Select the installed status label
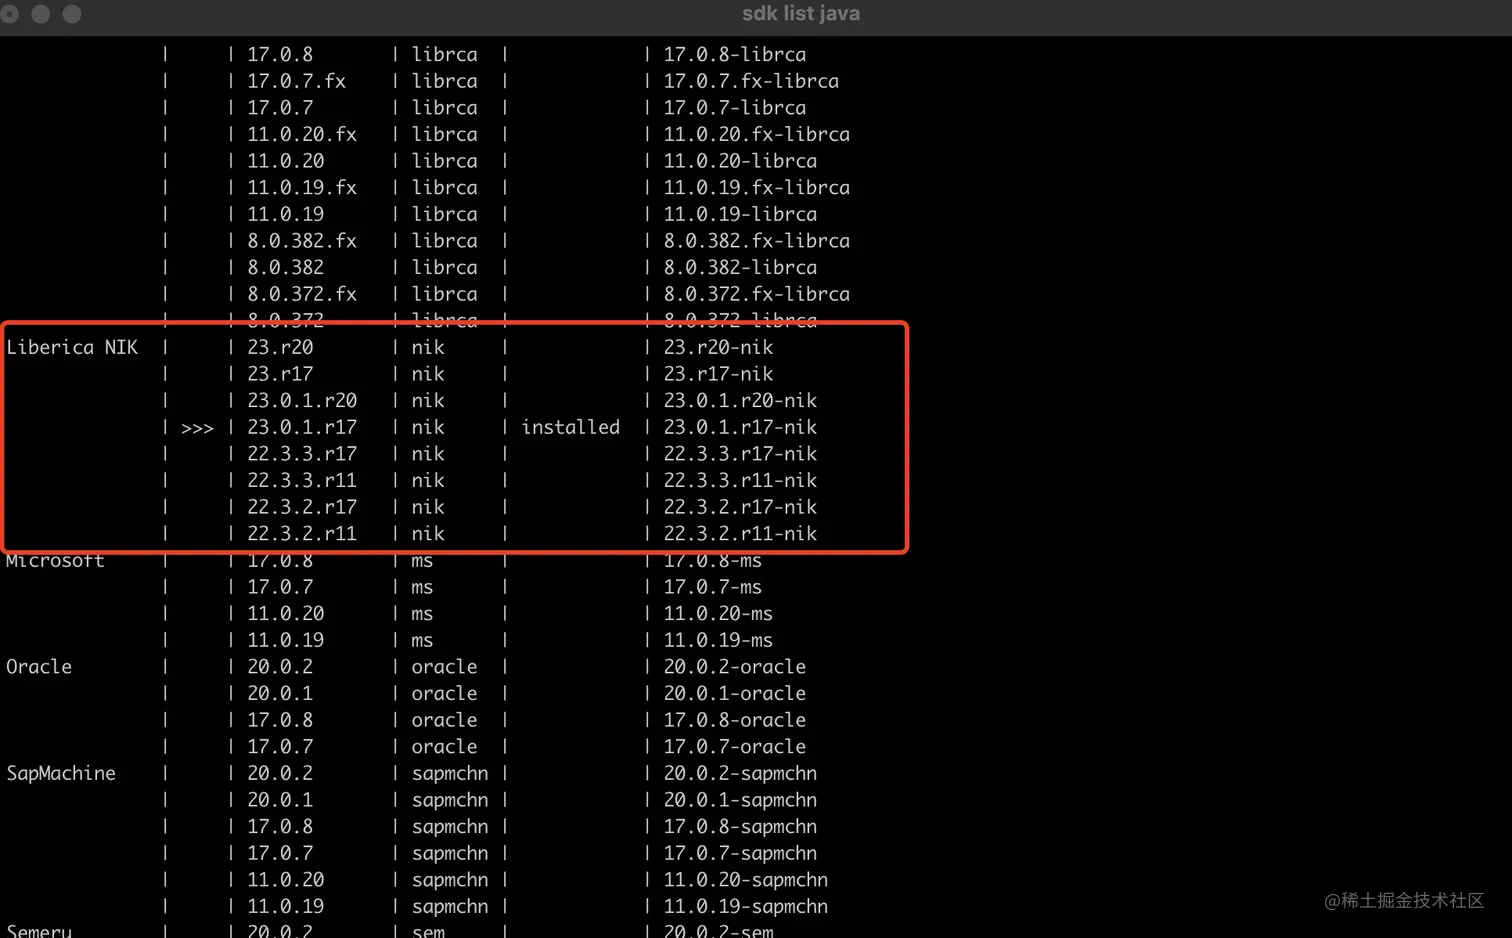The width and height of the screenshot is (1512, 938). [570, 426]
